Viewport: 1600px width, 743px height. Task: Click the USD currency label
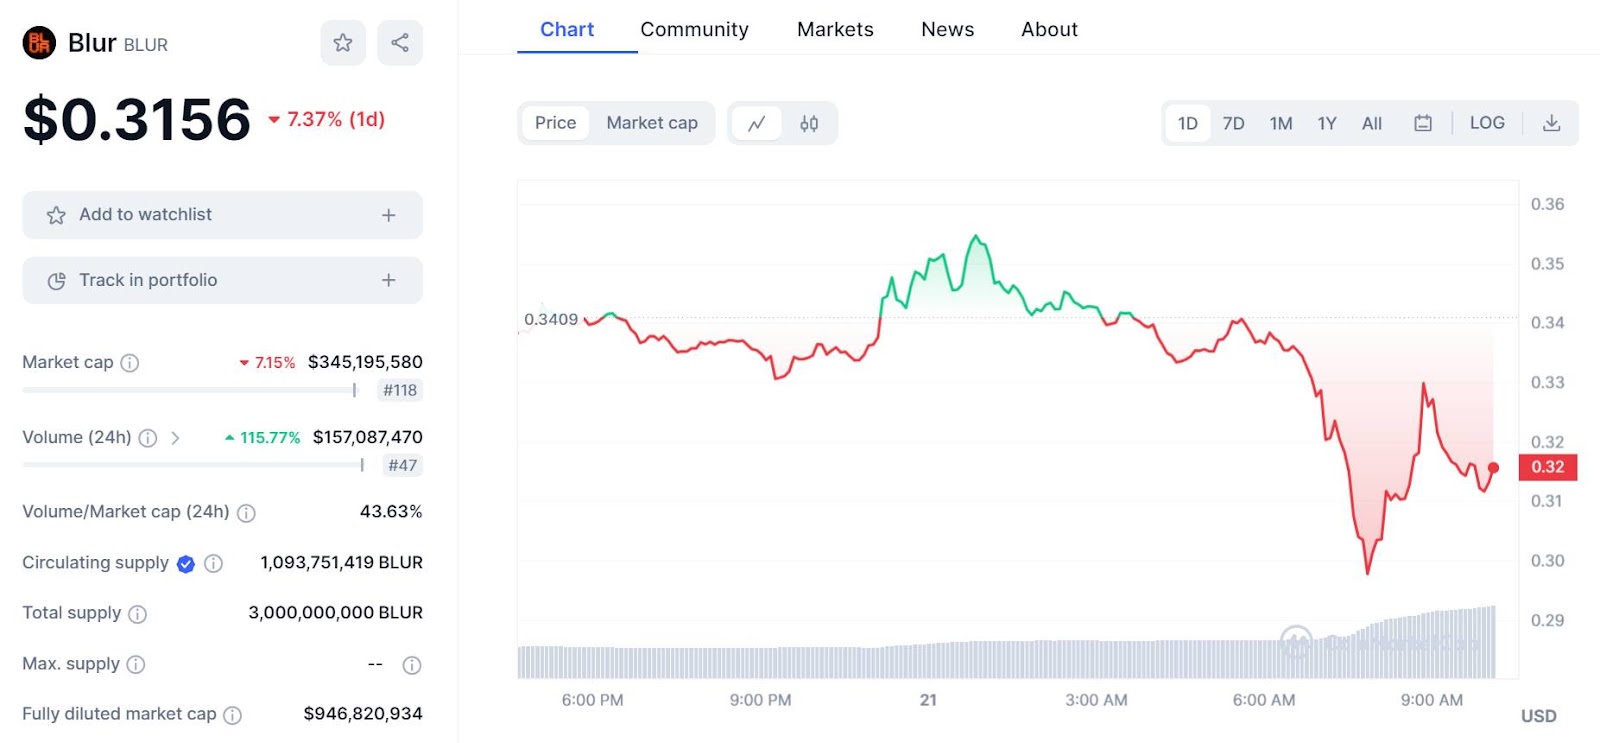tap(1538, 716)
